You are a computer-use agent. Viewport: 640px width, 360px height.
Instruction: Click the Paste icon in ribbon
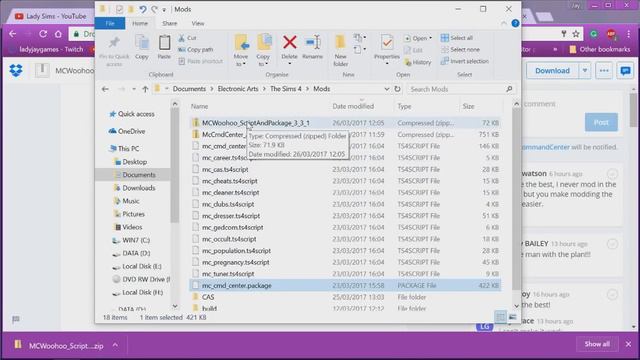point(164,42)
